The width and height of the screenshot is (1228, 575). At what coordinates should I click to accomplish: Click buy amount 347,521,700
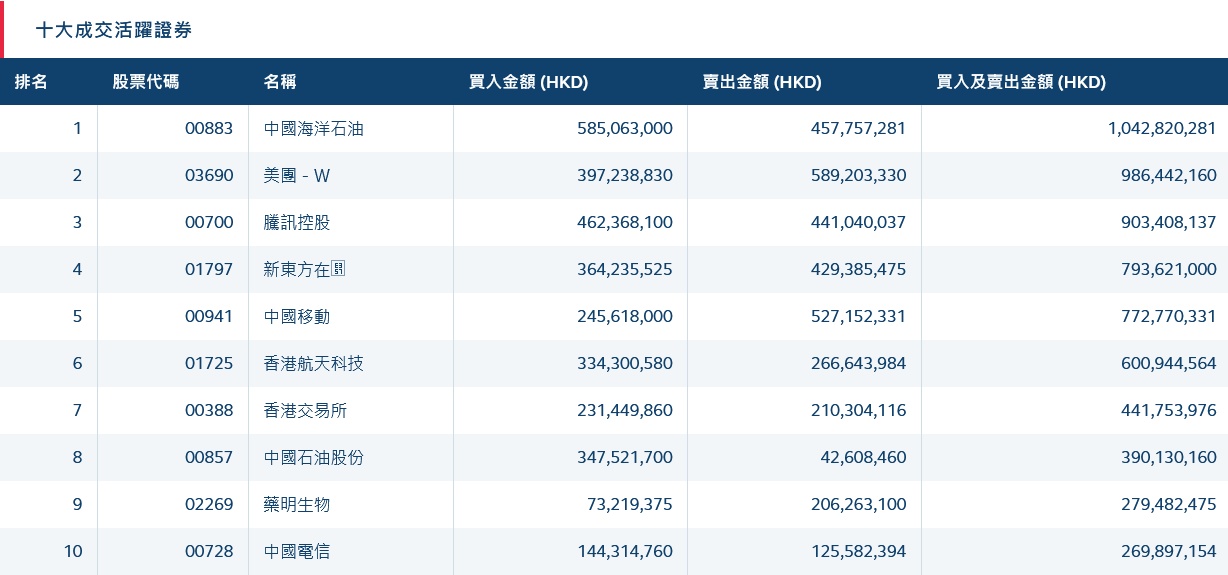coord(625,457)
